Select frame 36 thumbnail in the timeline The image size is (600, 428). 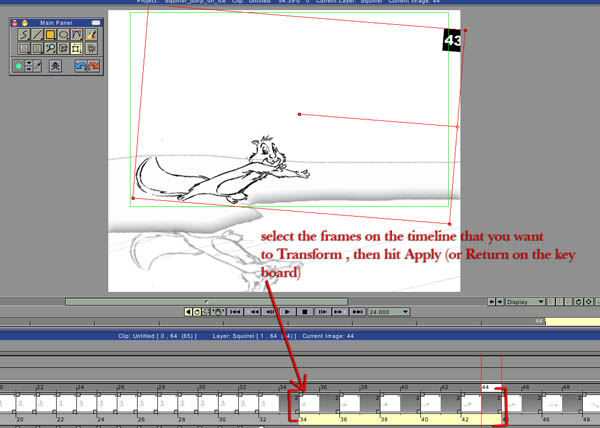click(x=349, y=404)
